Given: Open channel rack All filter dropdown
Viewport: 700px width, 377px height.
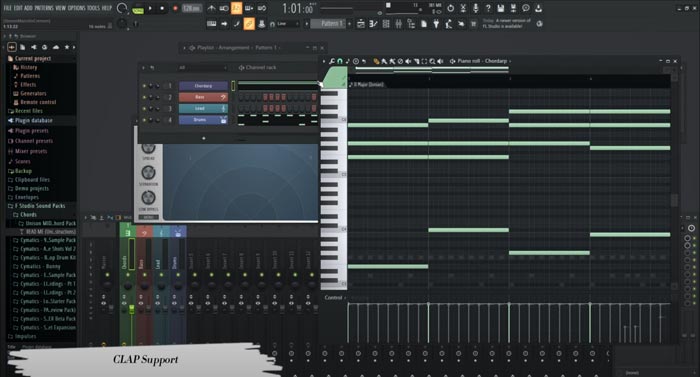Looking at the screenshot, I should coord(202,68).
